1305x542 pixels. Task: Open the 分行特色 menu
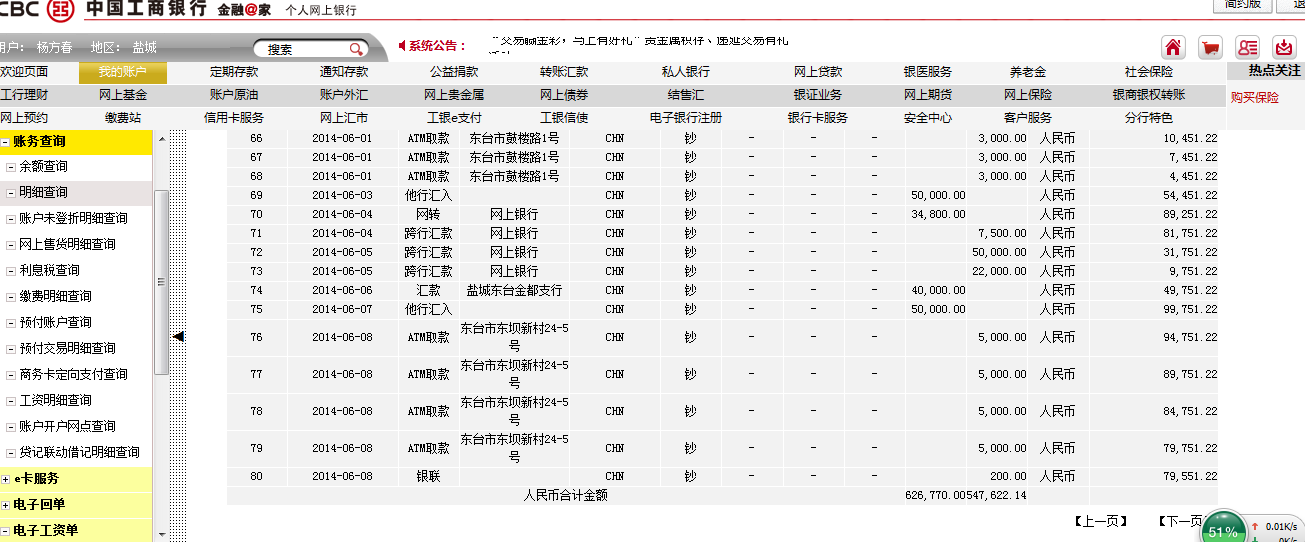pos(1149,118)
